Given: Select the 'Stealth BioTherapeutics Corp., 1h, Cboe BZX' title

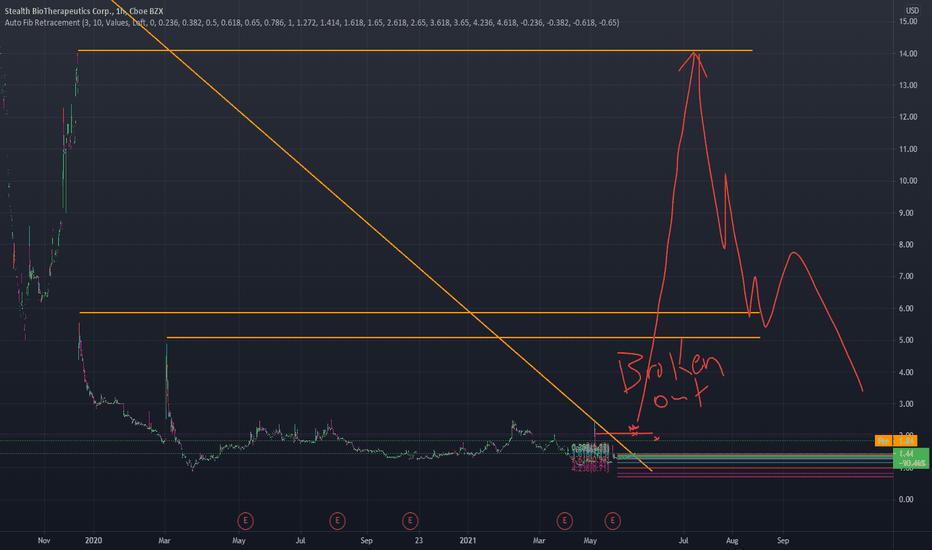Looking at the screenshot, I should pyautogui.click(x=84, y=11).
